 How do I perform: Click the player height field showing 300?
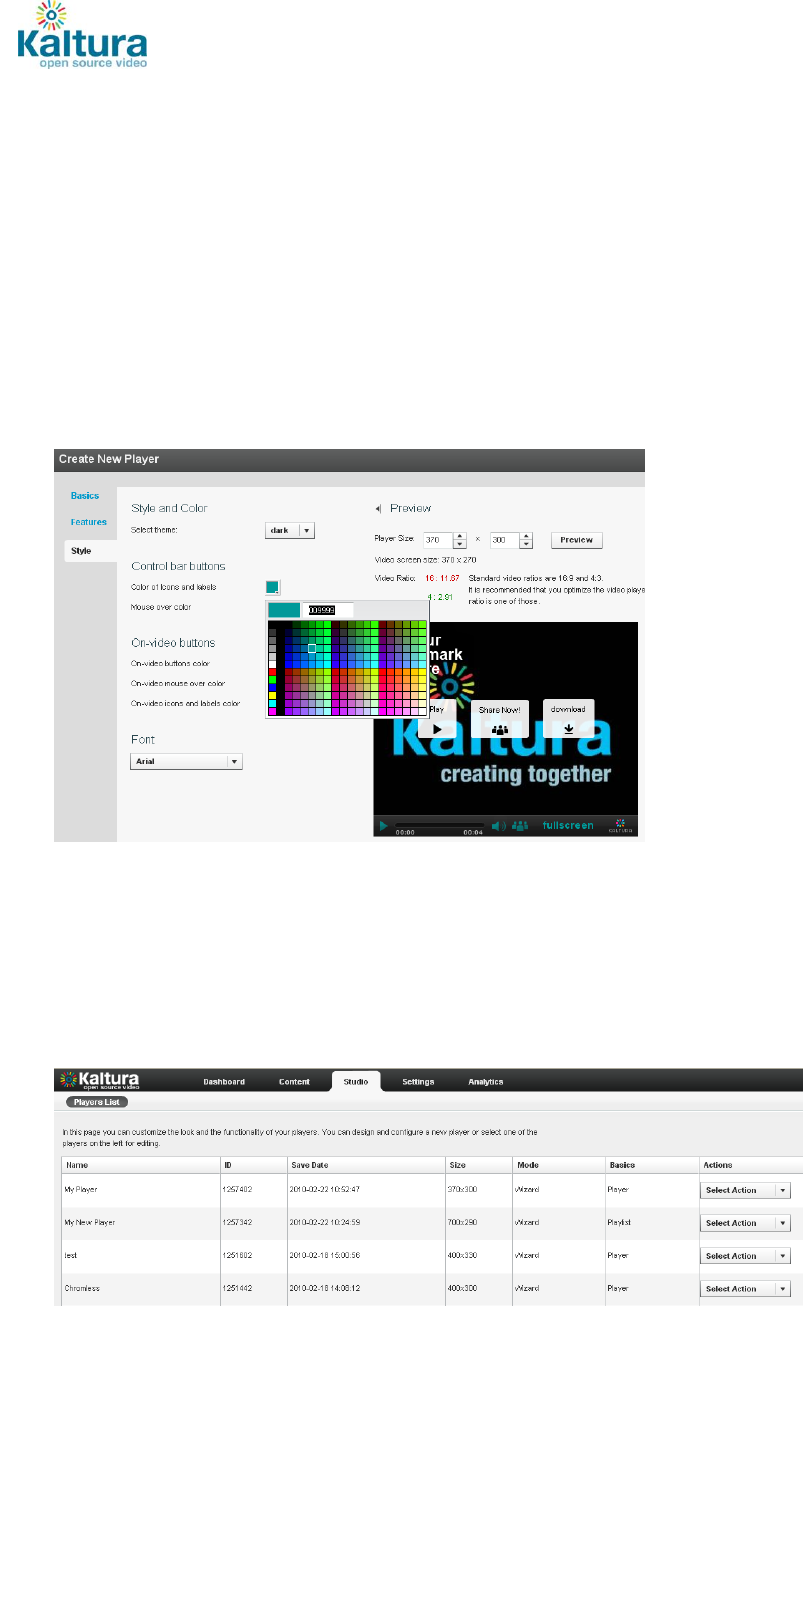tap(504, 540)
